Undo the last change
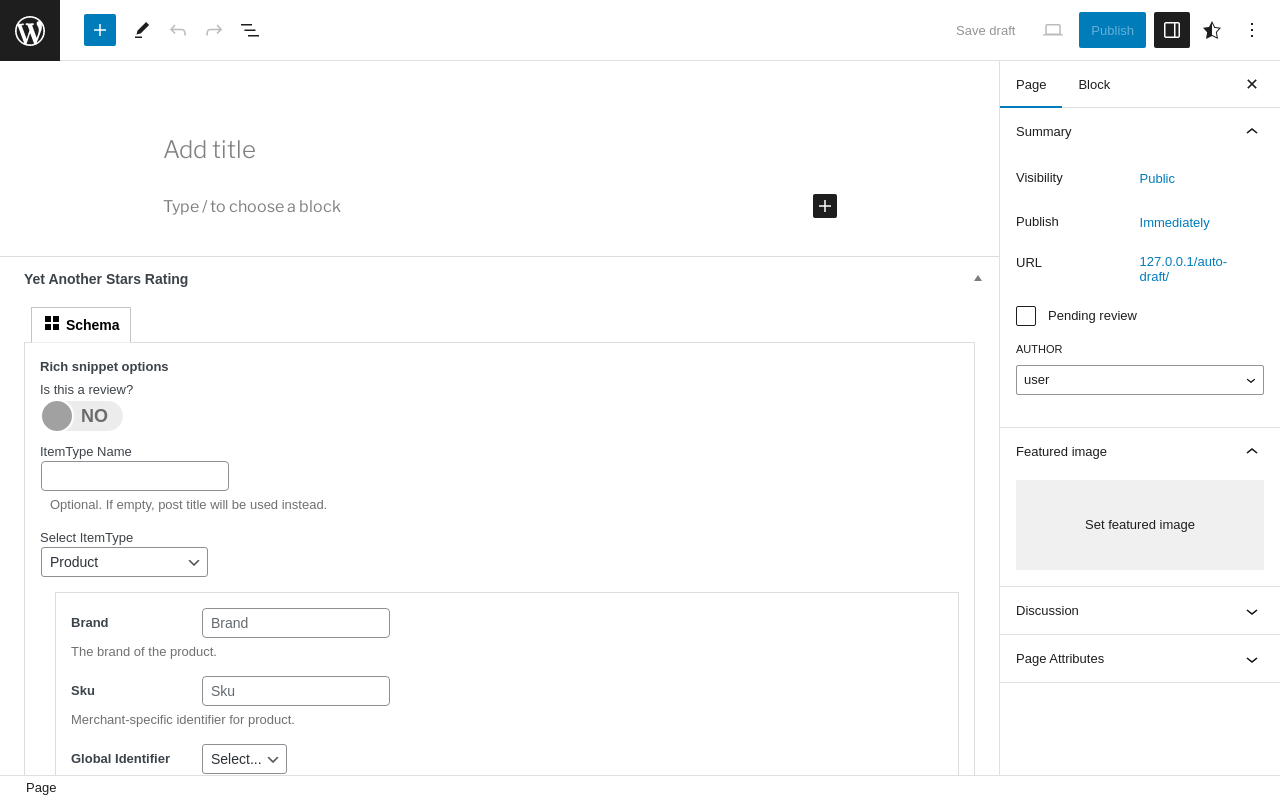Viewport: 1280px width, 800px height. [178, 30]
